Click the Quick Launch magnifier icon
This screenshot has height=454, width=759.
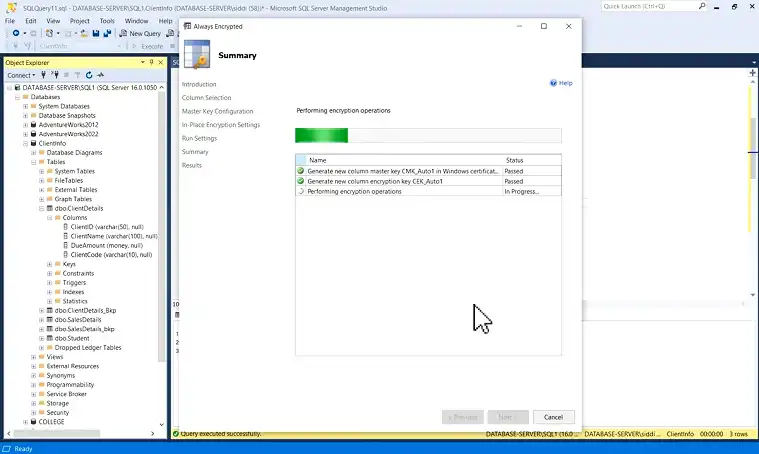[x=702, y=6]
